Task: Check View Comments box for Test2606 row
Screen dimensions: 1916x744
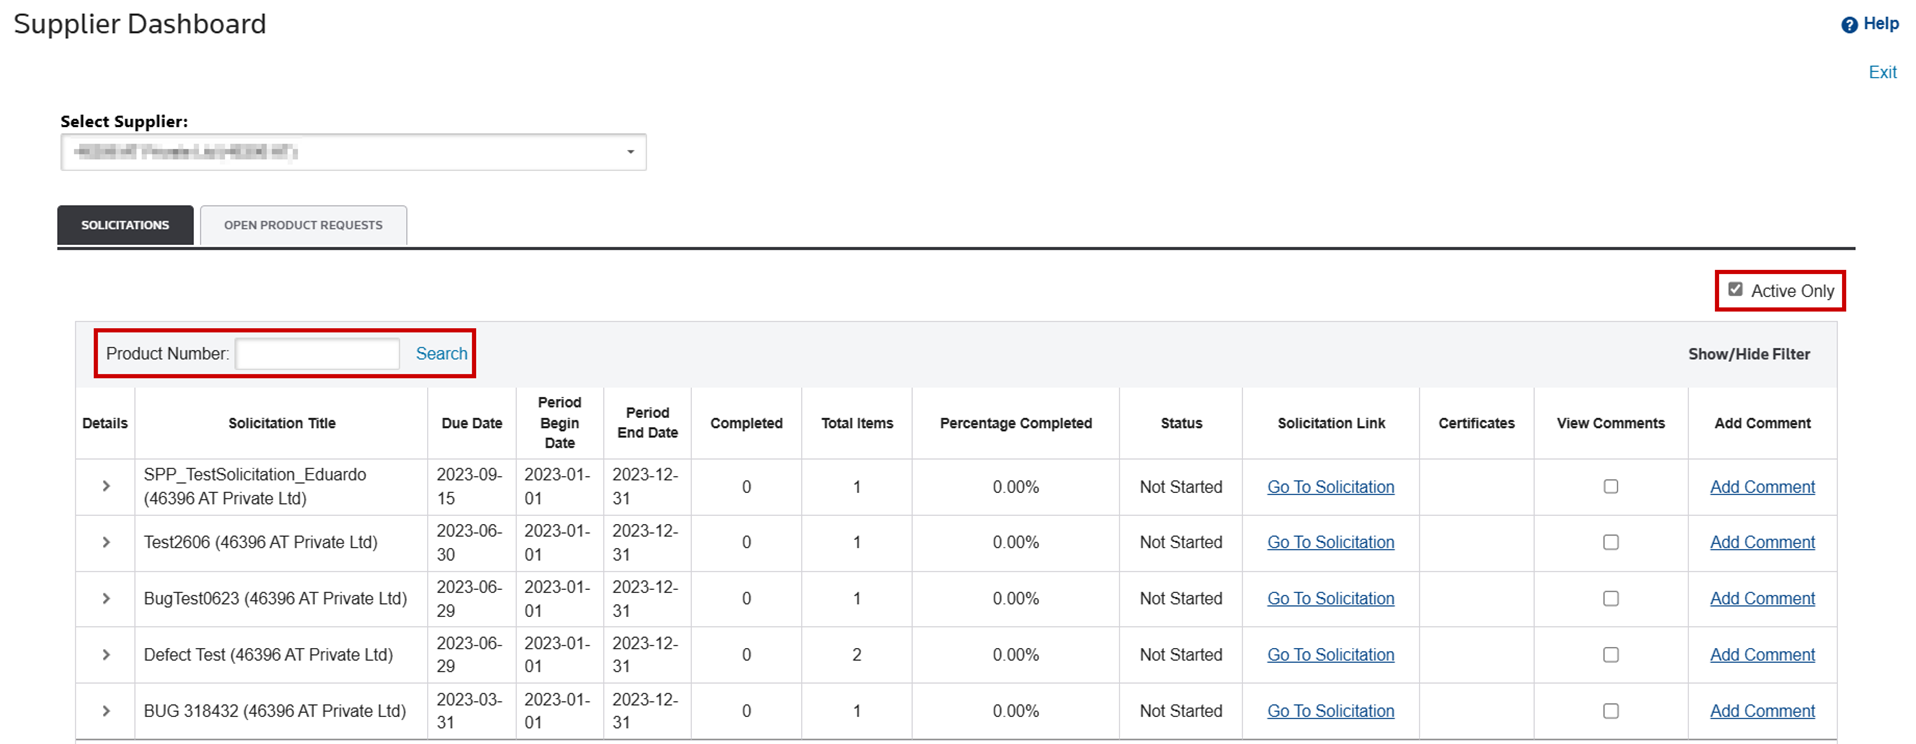Action: 1610,542
